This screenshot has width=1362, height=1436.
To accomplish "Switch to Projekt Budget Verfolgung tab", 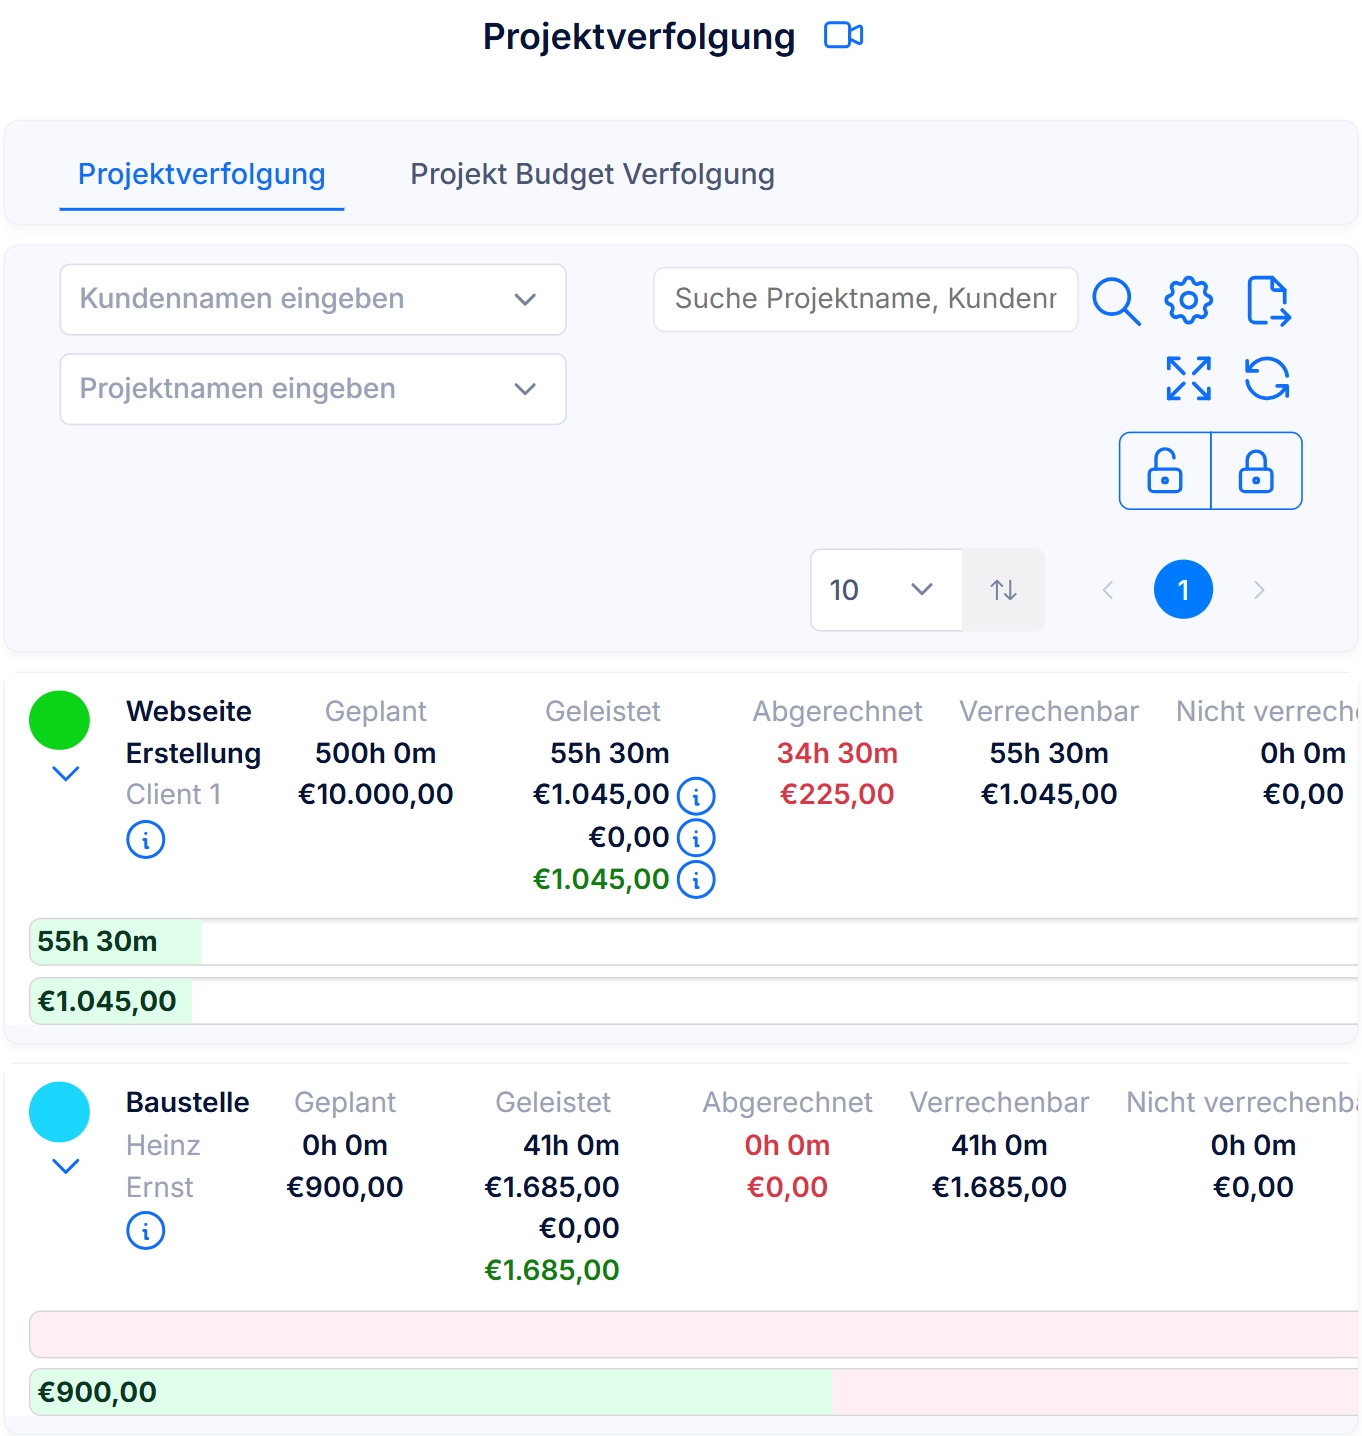I will [592, 174].
